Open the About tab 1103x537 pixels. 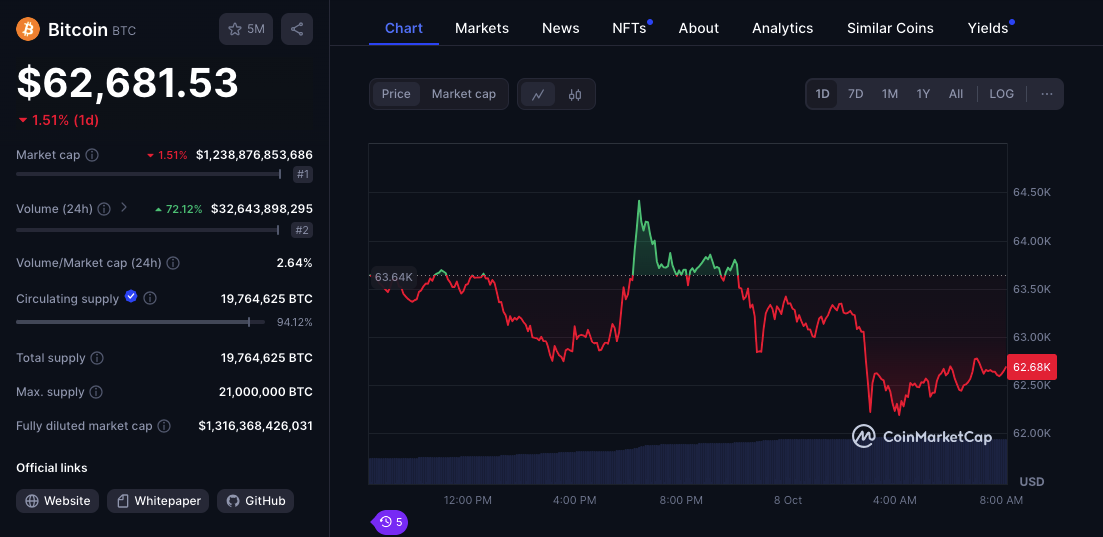click(x=699, y=28)
